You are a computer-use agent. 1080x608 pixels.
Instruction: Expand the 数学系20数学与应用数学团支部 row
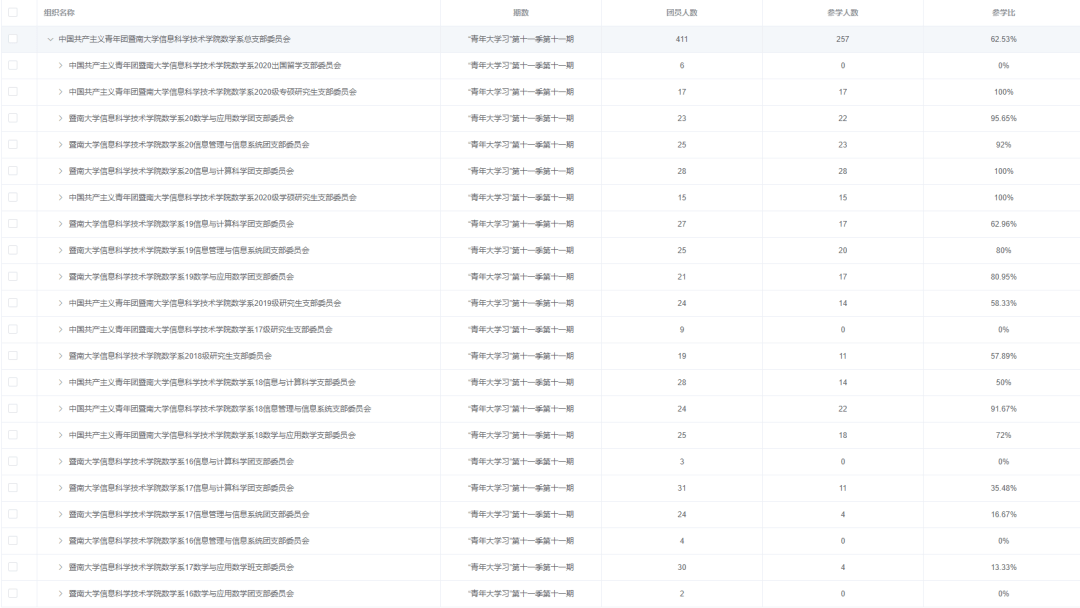pyautogui.click(x=61, y=118)
